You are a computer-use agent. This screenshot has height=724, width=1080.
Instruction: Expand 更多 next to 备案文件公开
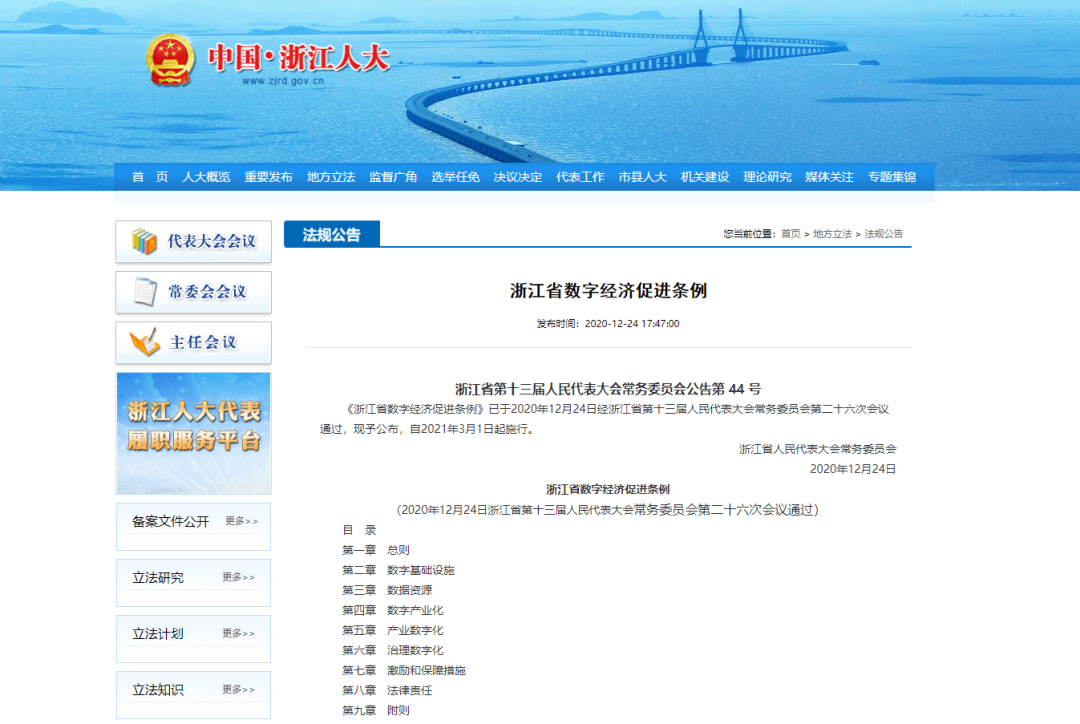click(x=241, y=521)
